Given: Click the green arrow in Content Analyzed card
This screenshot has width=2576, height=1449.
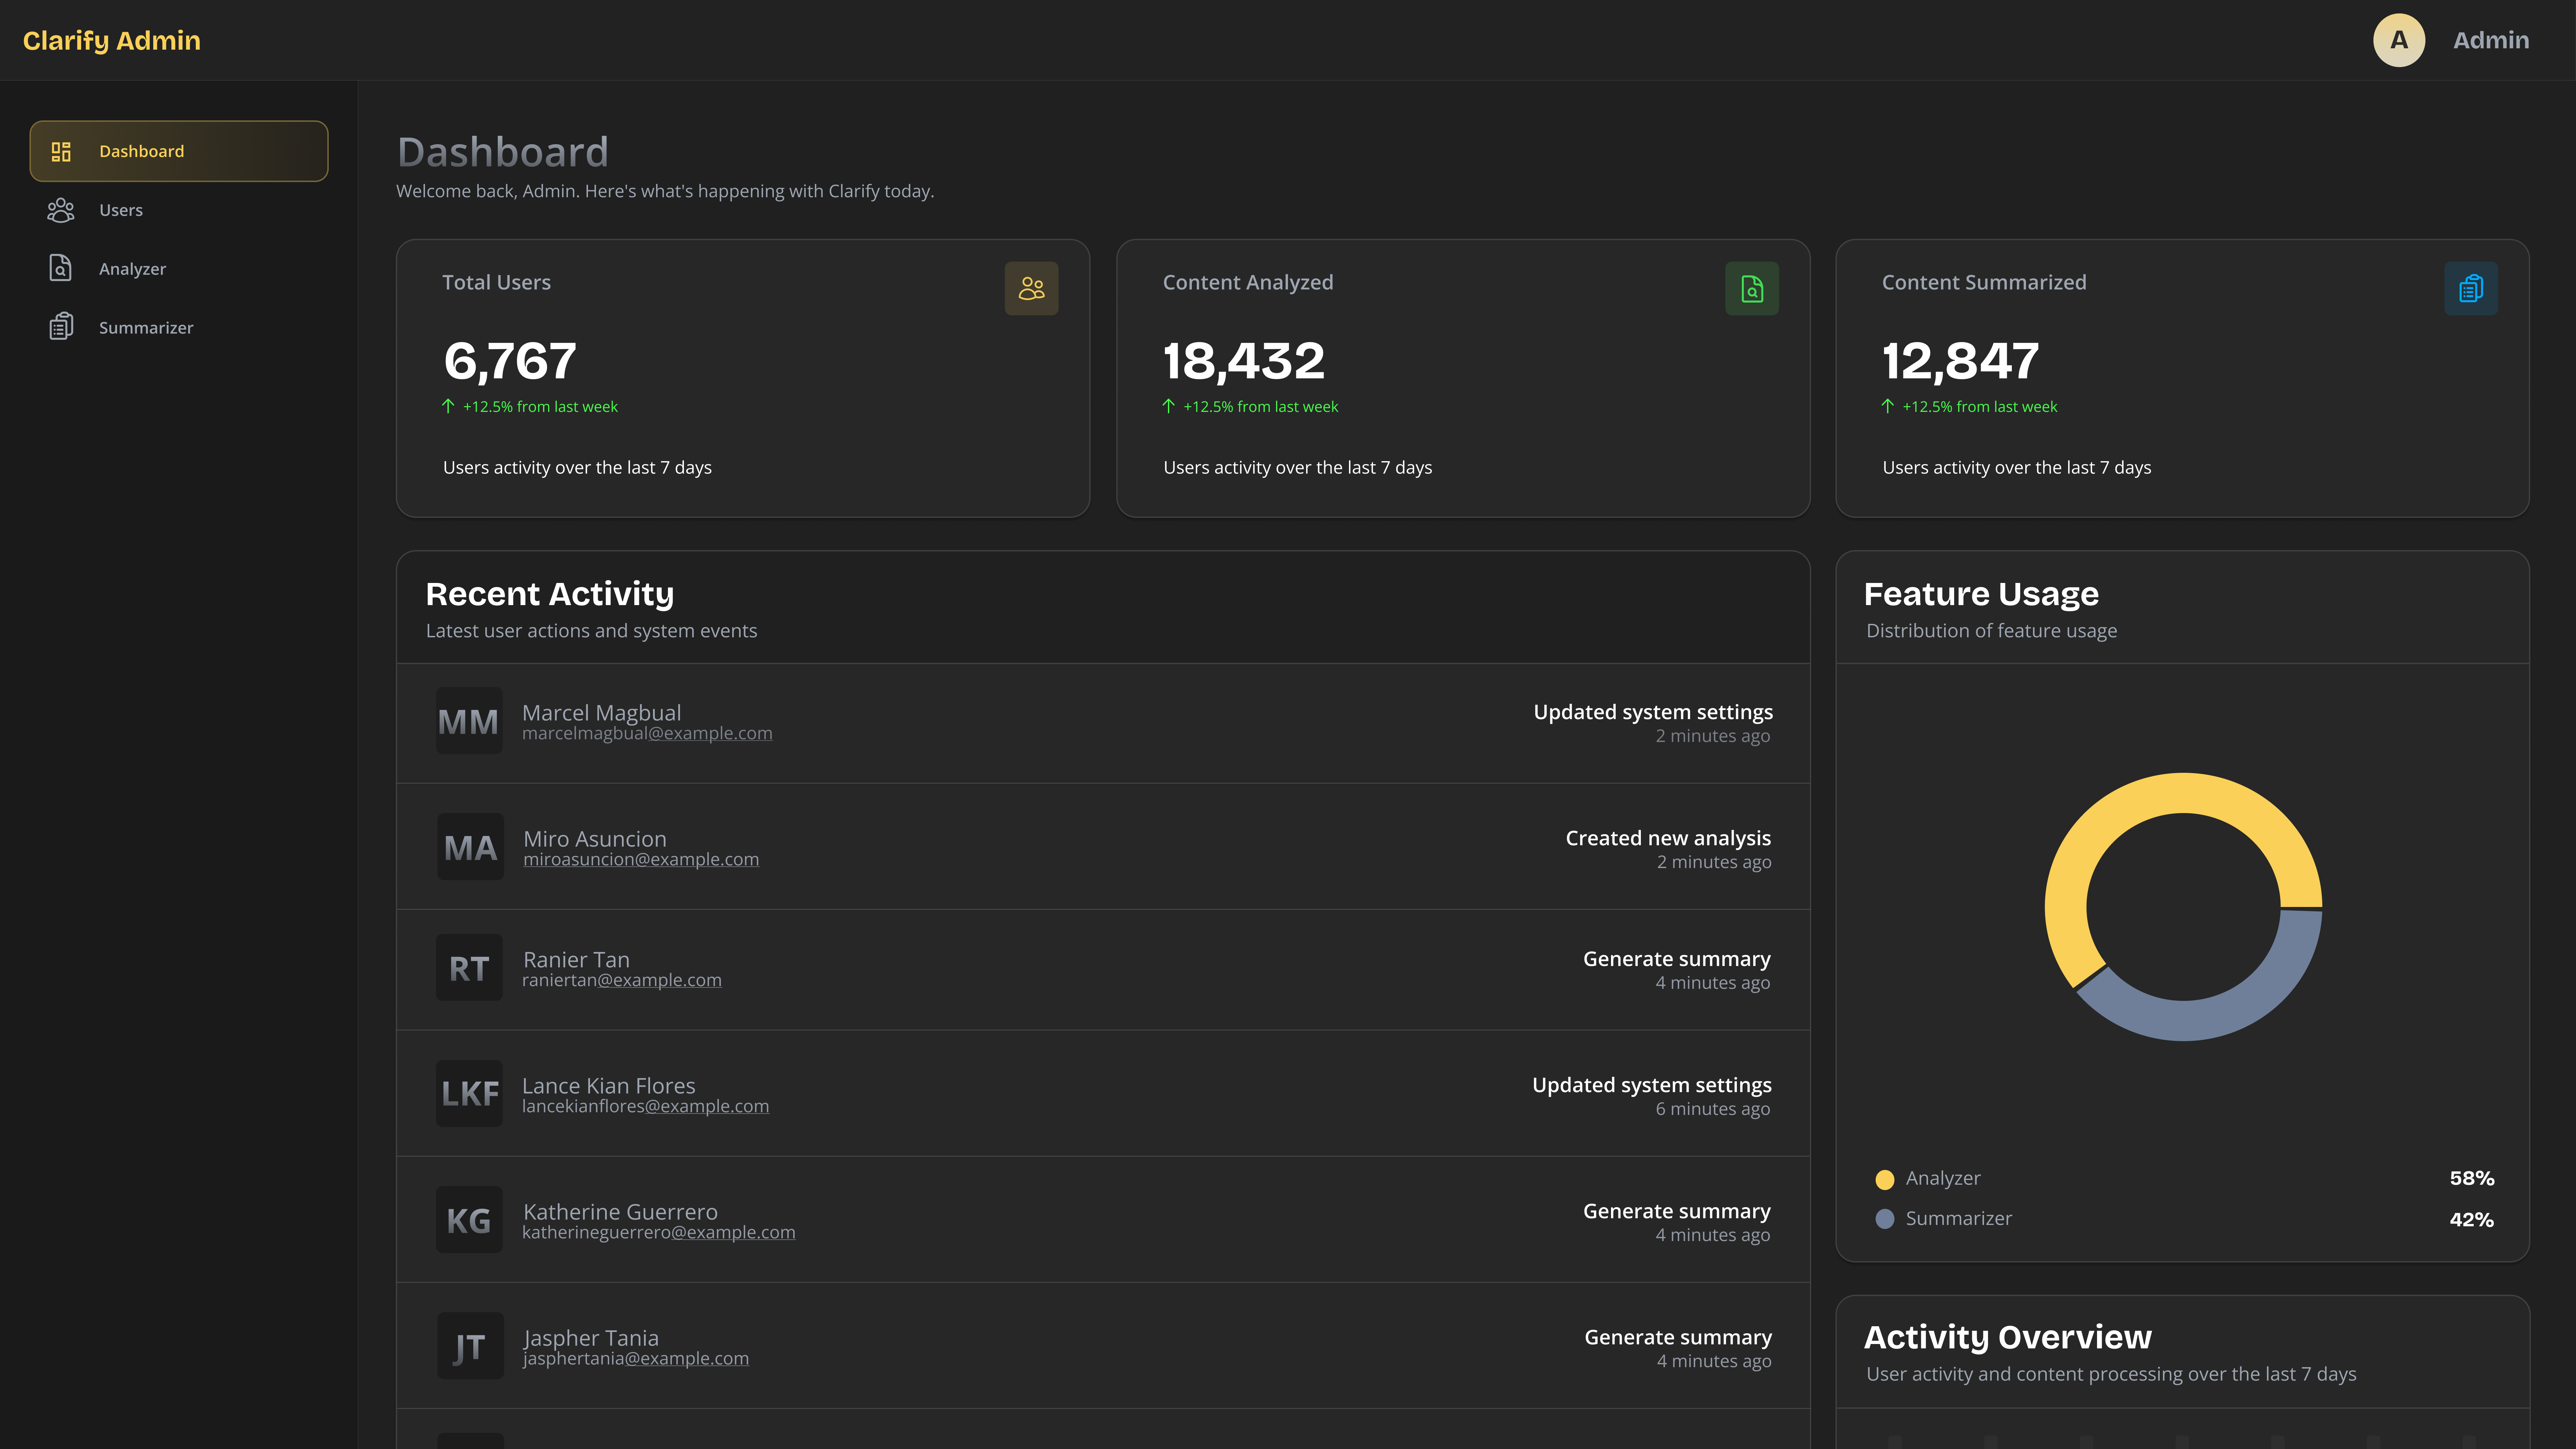Looking at the screenshot, I should tap(1168, 406).
